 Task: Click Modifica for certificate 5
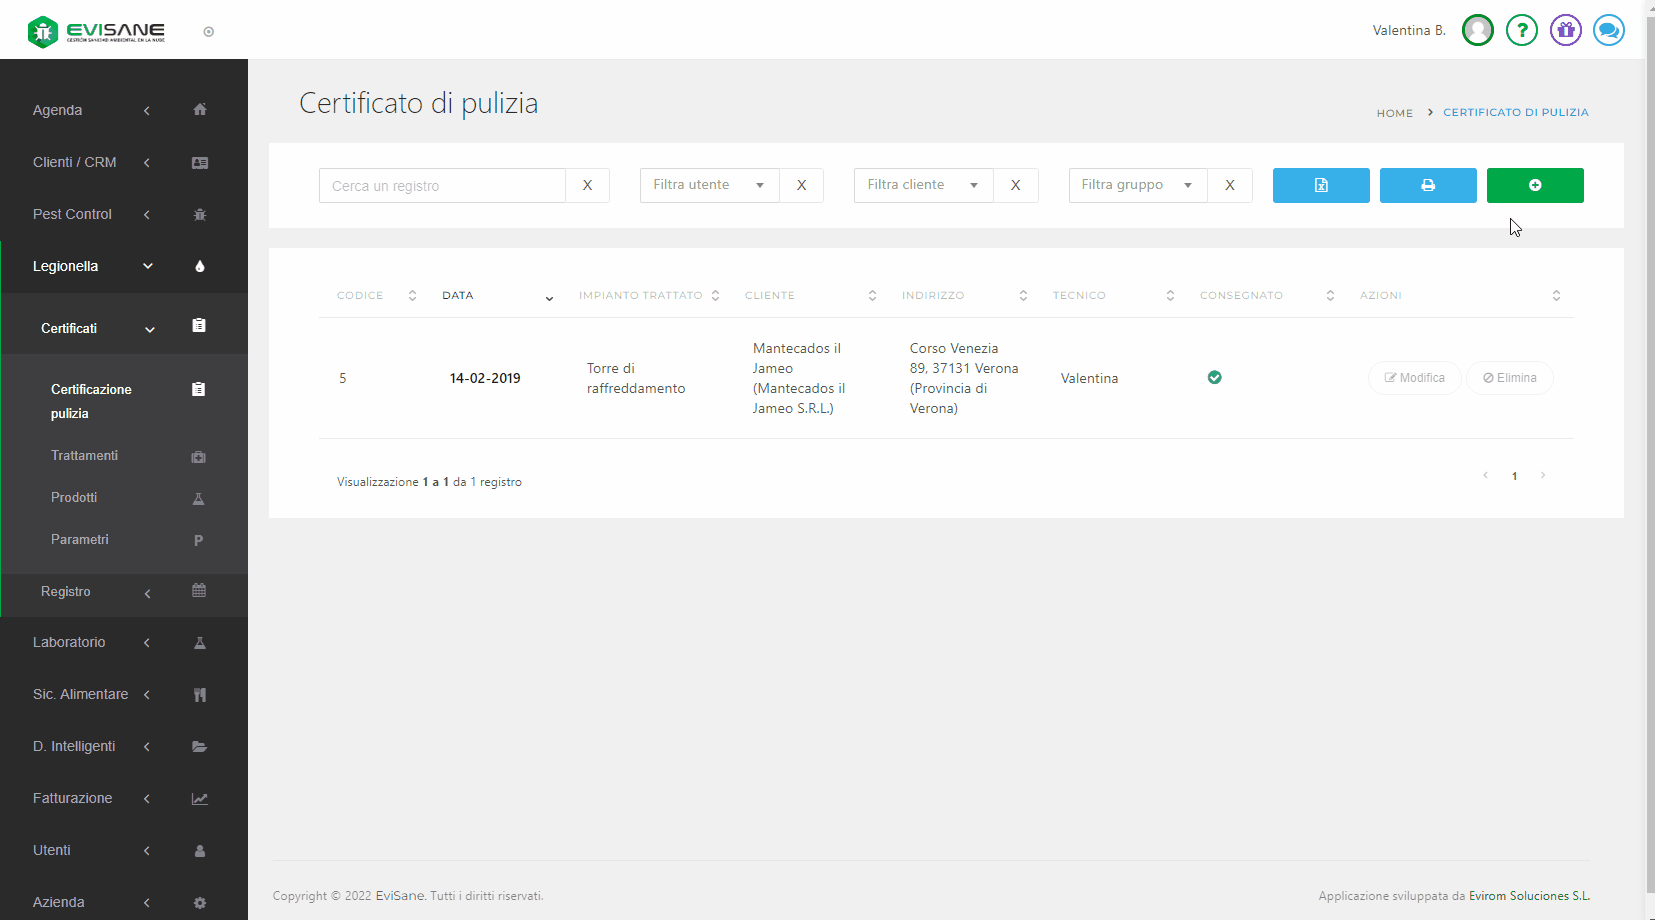(x=1414, y=378)
